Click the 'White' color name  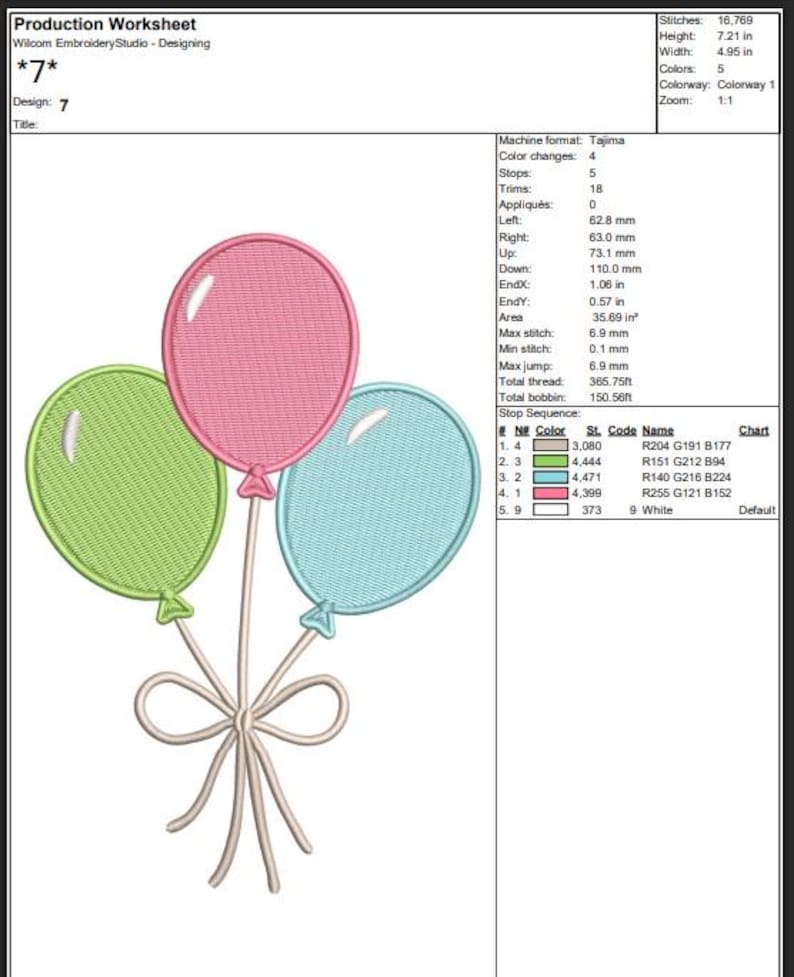(x=657, y=510)
